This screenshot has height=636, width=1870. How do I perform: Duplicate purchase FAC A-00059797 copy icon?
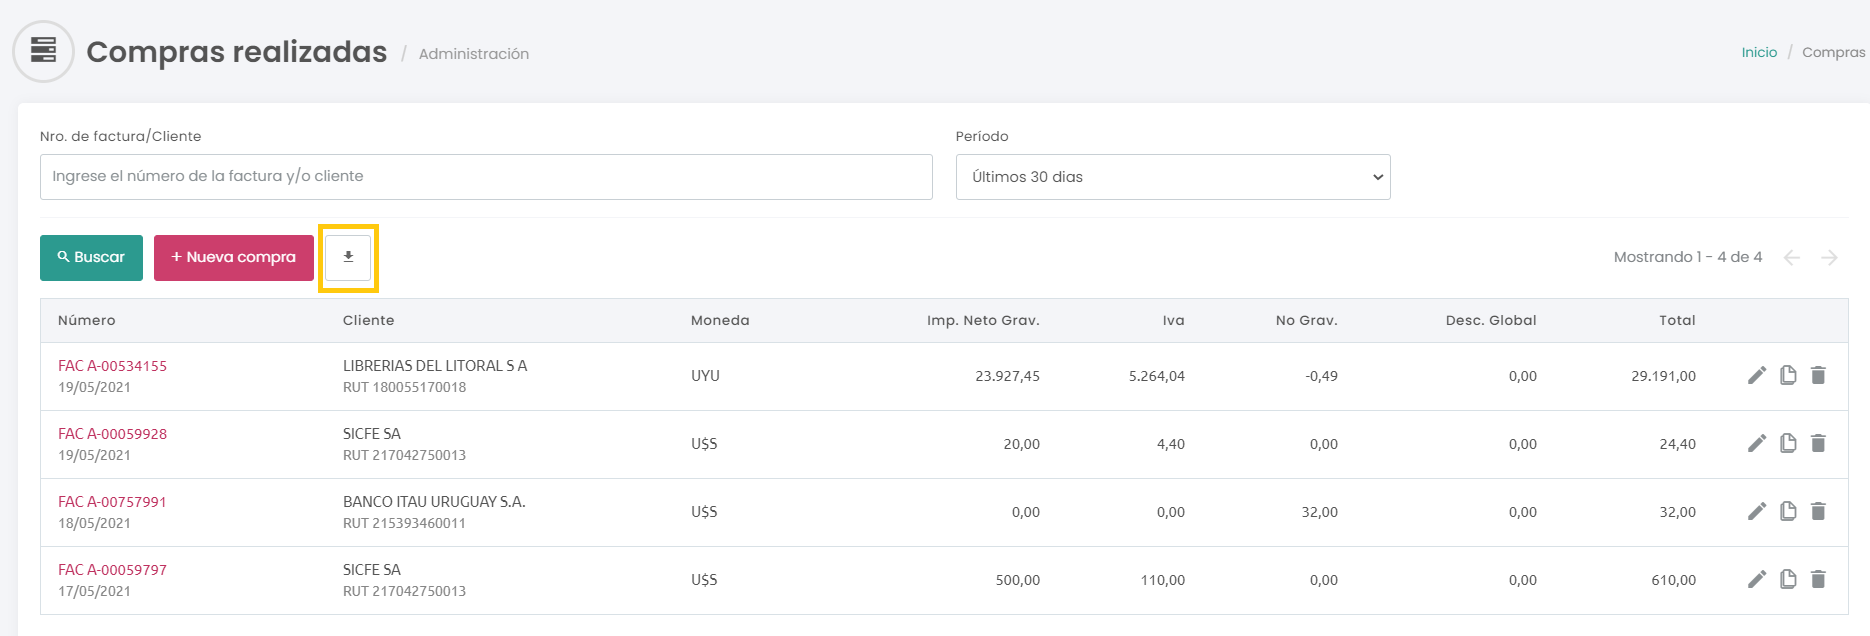pos(1788,579)
